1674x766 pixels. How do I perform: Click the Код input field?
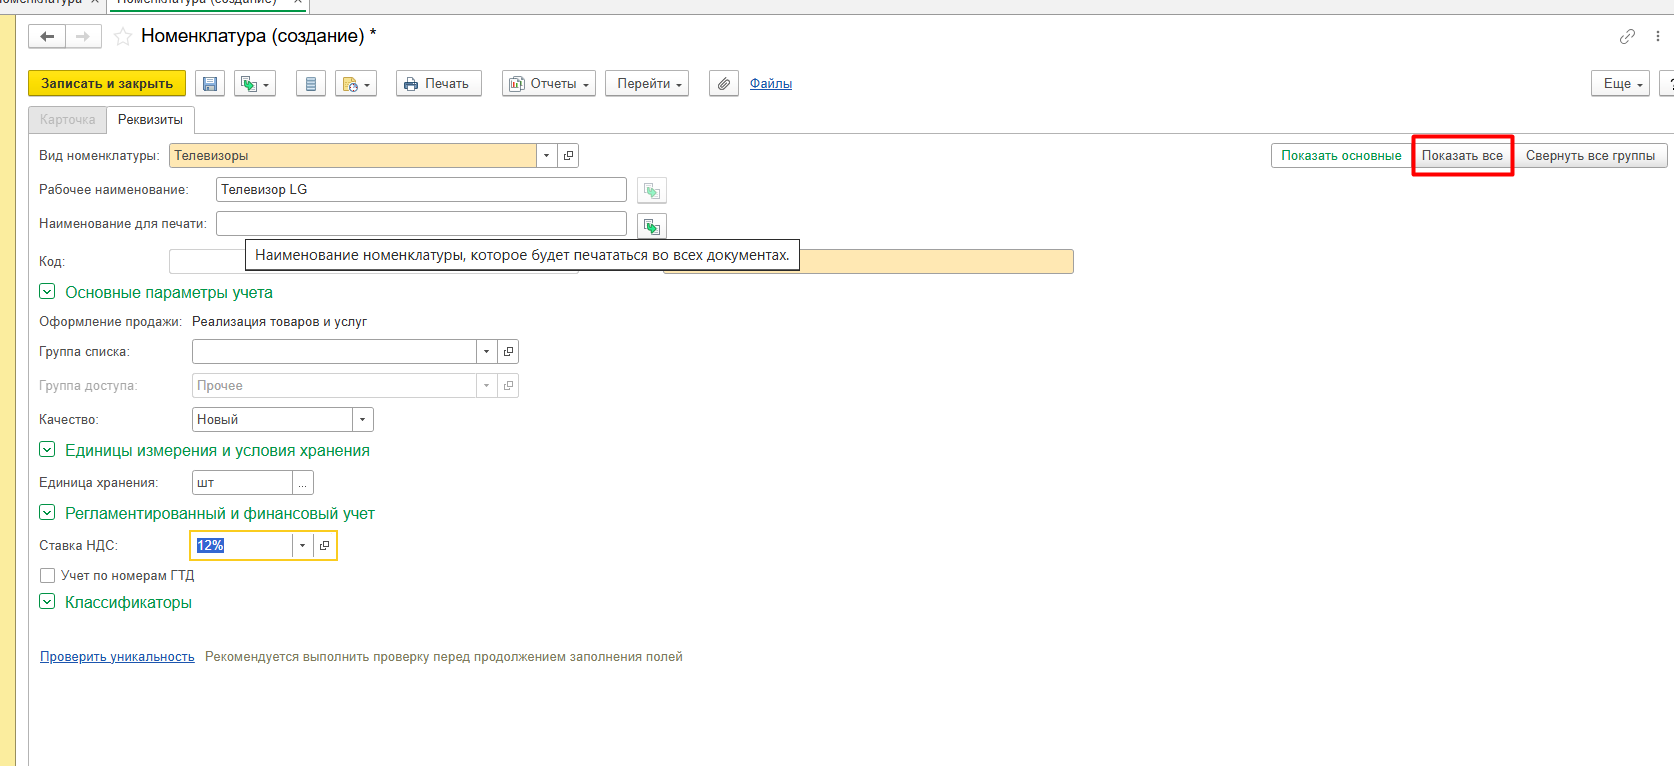pos(207,262)
